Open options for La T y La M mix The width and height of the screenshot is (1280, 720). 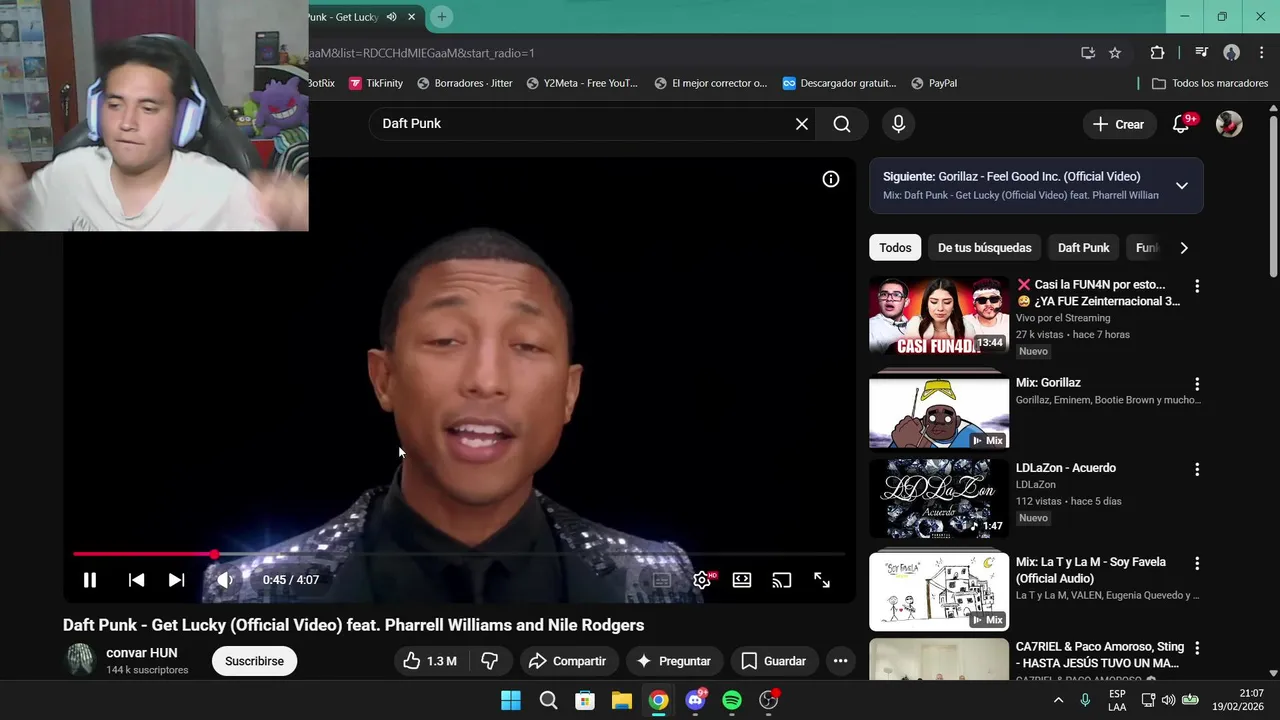(1197, 563)
